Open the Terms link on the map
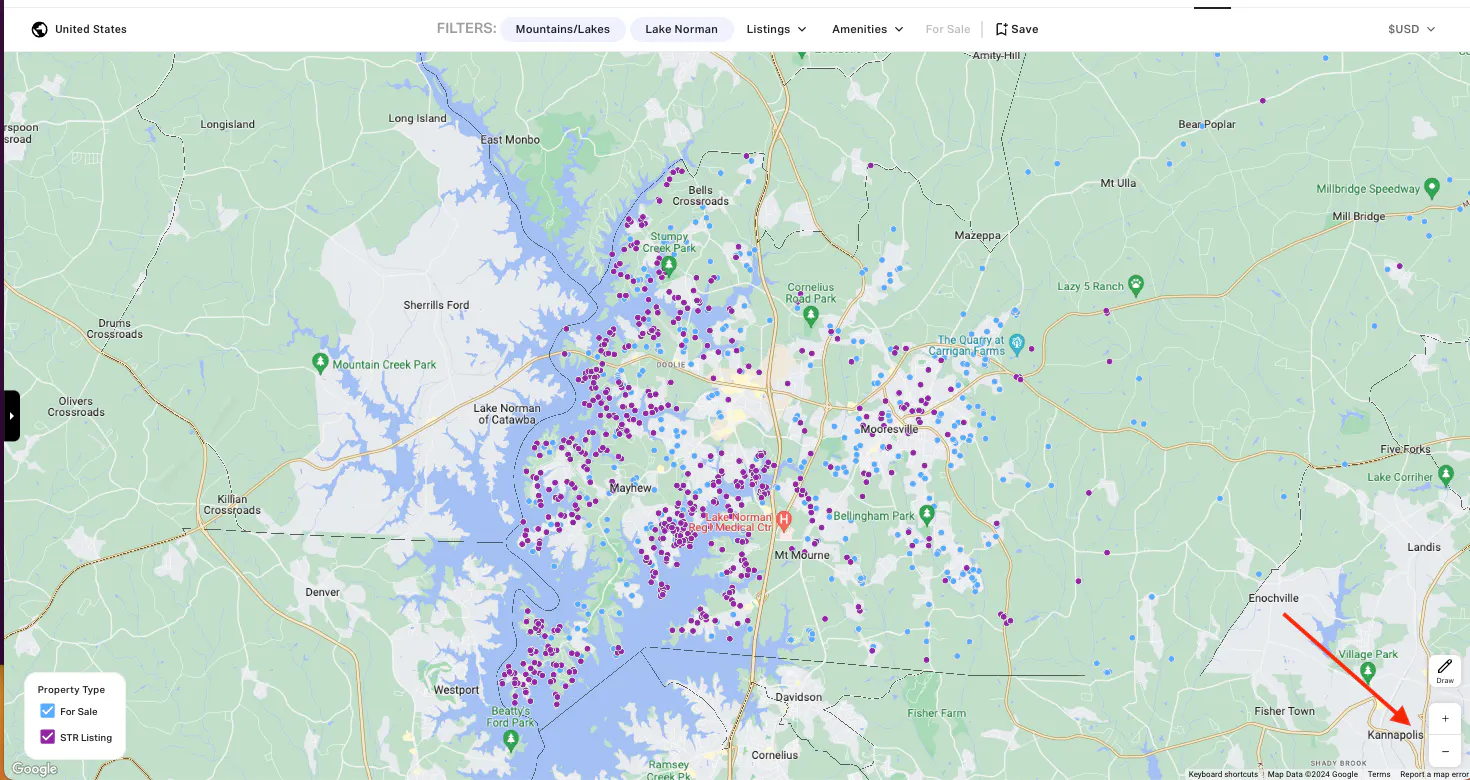Viewport: 1470px width, 780px height. (x=1379, y=774)
